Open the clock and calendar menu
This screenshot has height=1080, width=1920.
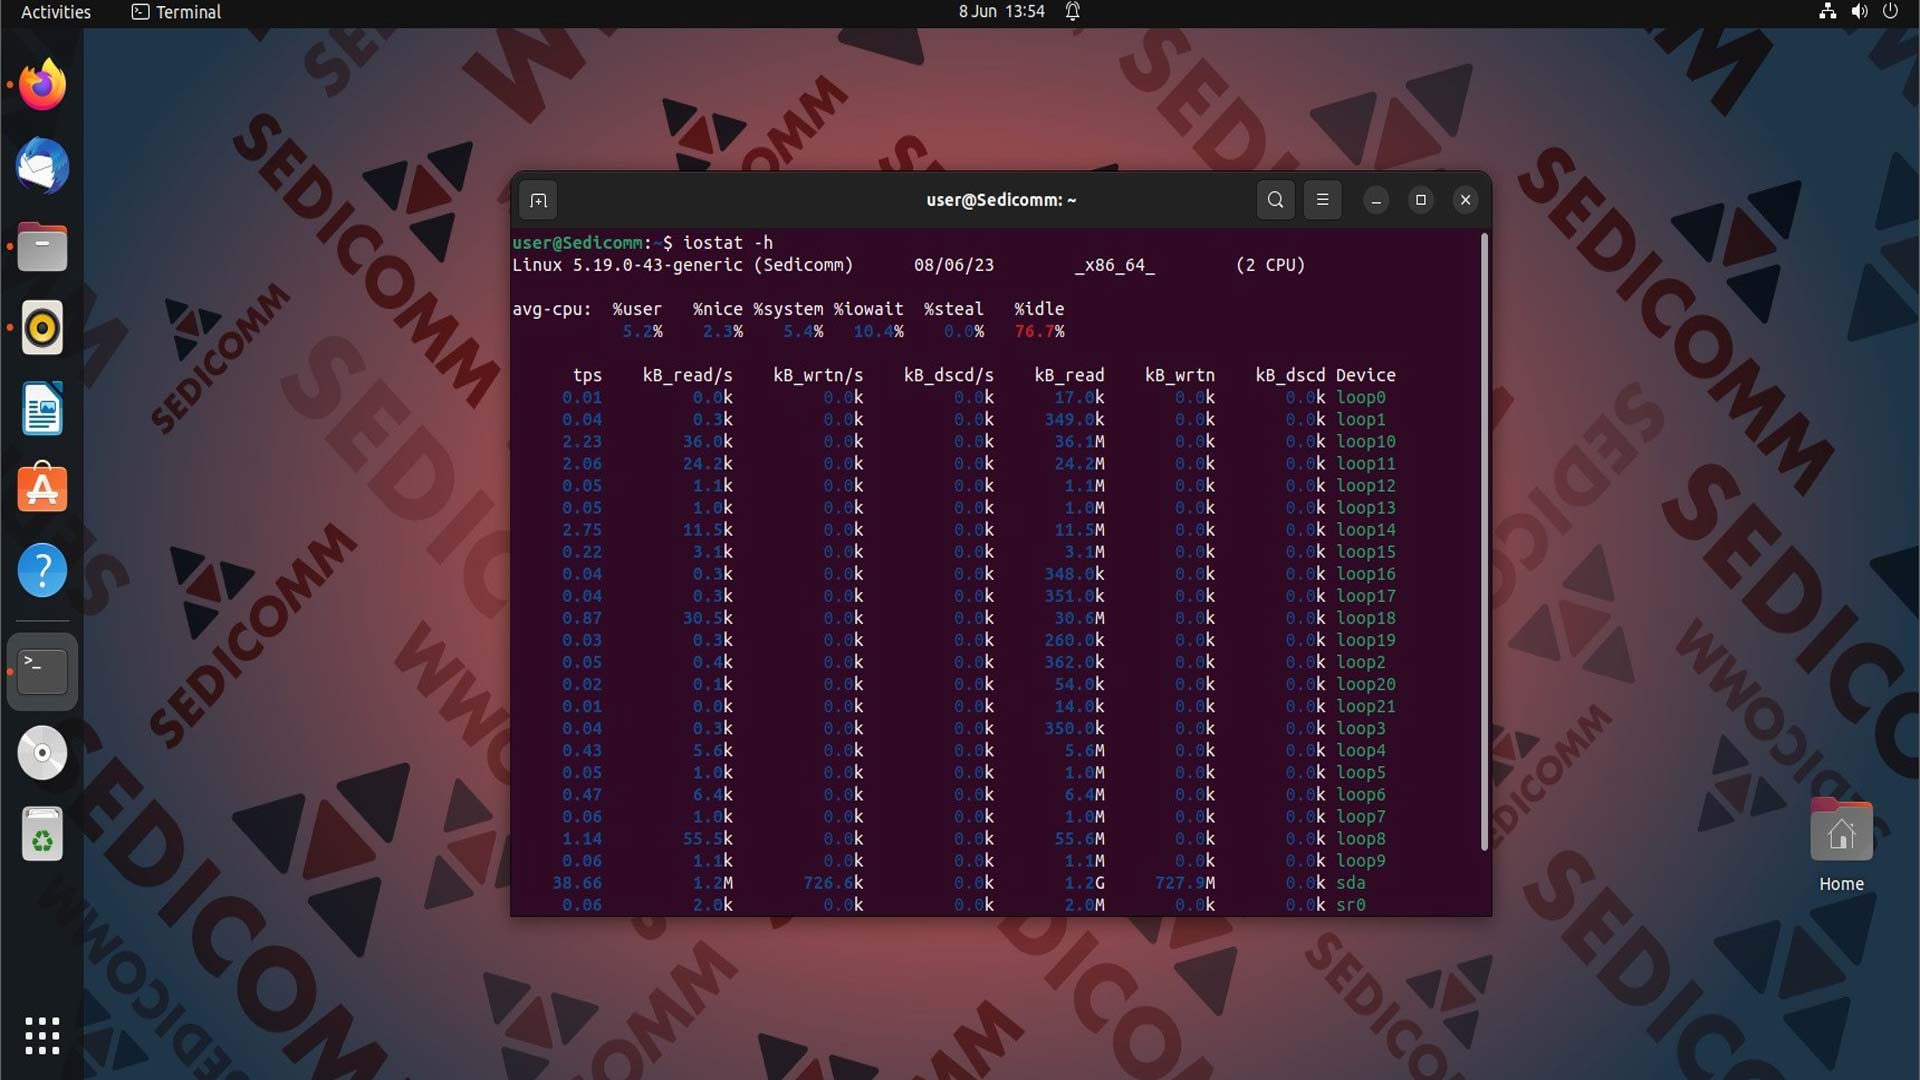(1001, 12)
